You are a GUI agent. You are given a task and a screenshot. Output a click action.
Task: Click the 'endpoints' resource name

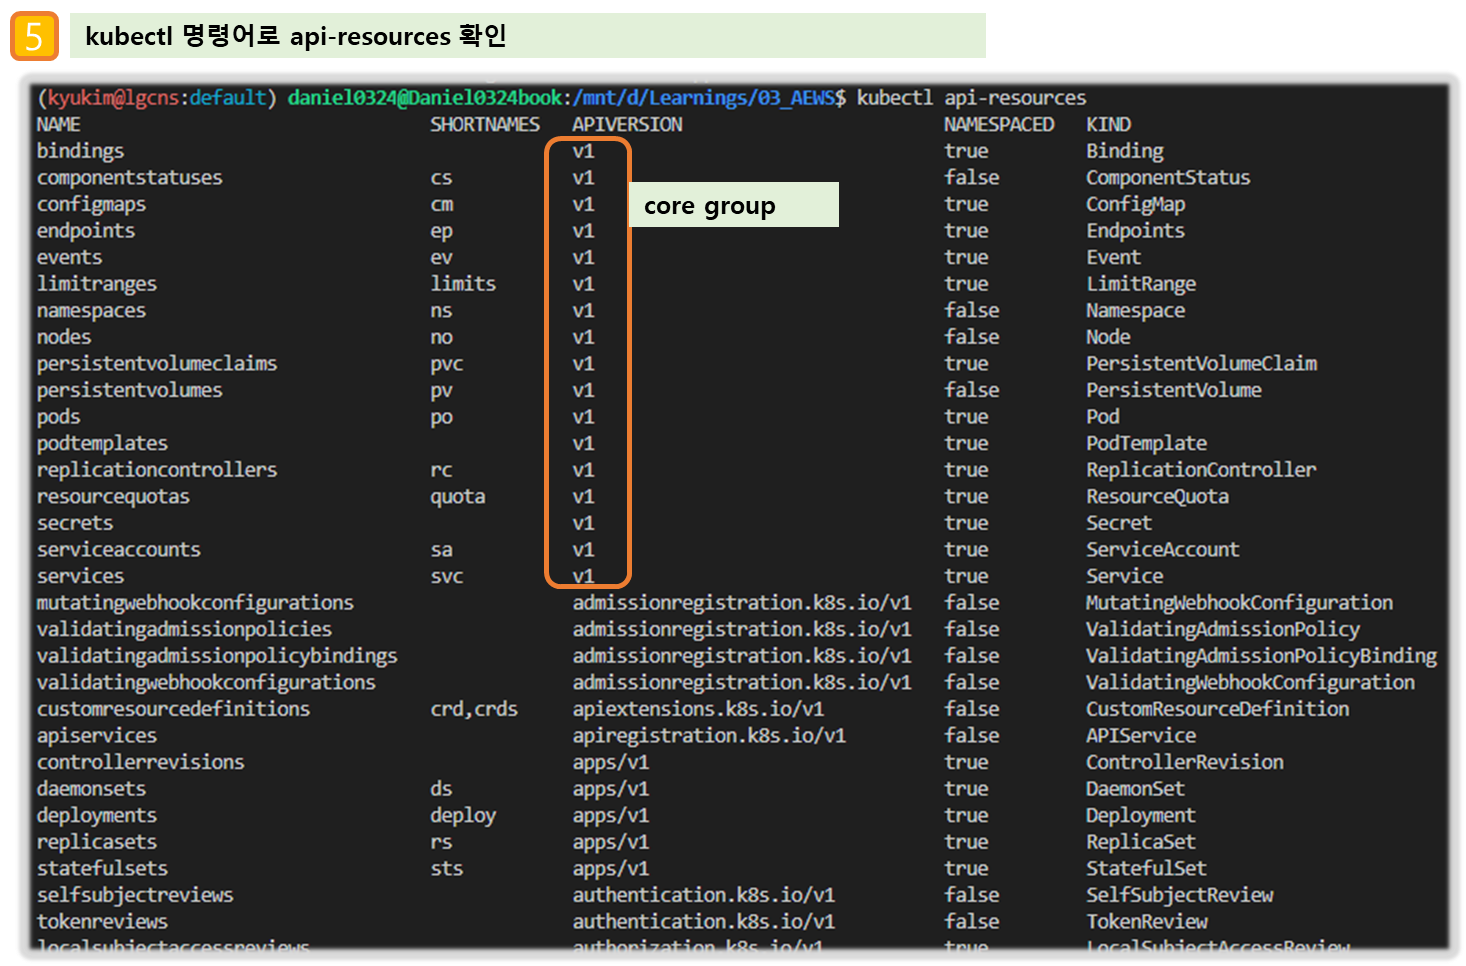pyautogui.click(x=86, y=231)
